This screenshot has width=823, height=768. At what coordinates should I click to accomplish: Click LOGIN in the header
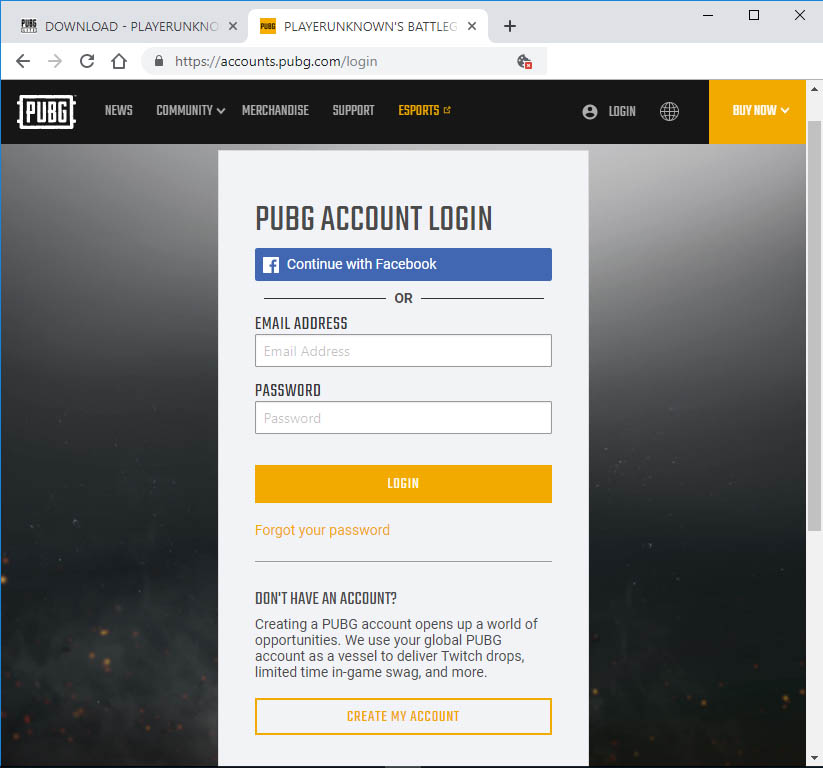pos(622,111)
